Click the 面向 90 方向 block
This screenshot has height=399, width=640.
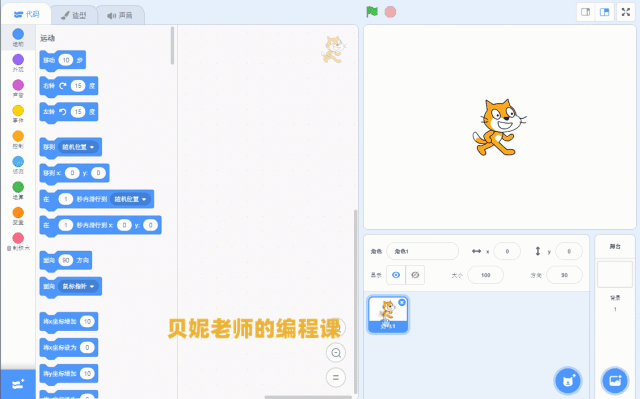pos(66,260)
